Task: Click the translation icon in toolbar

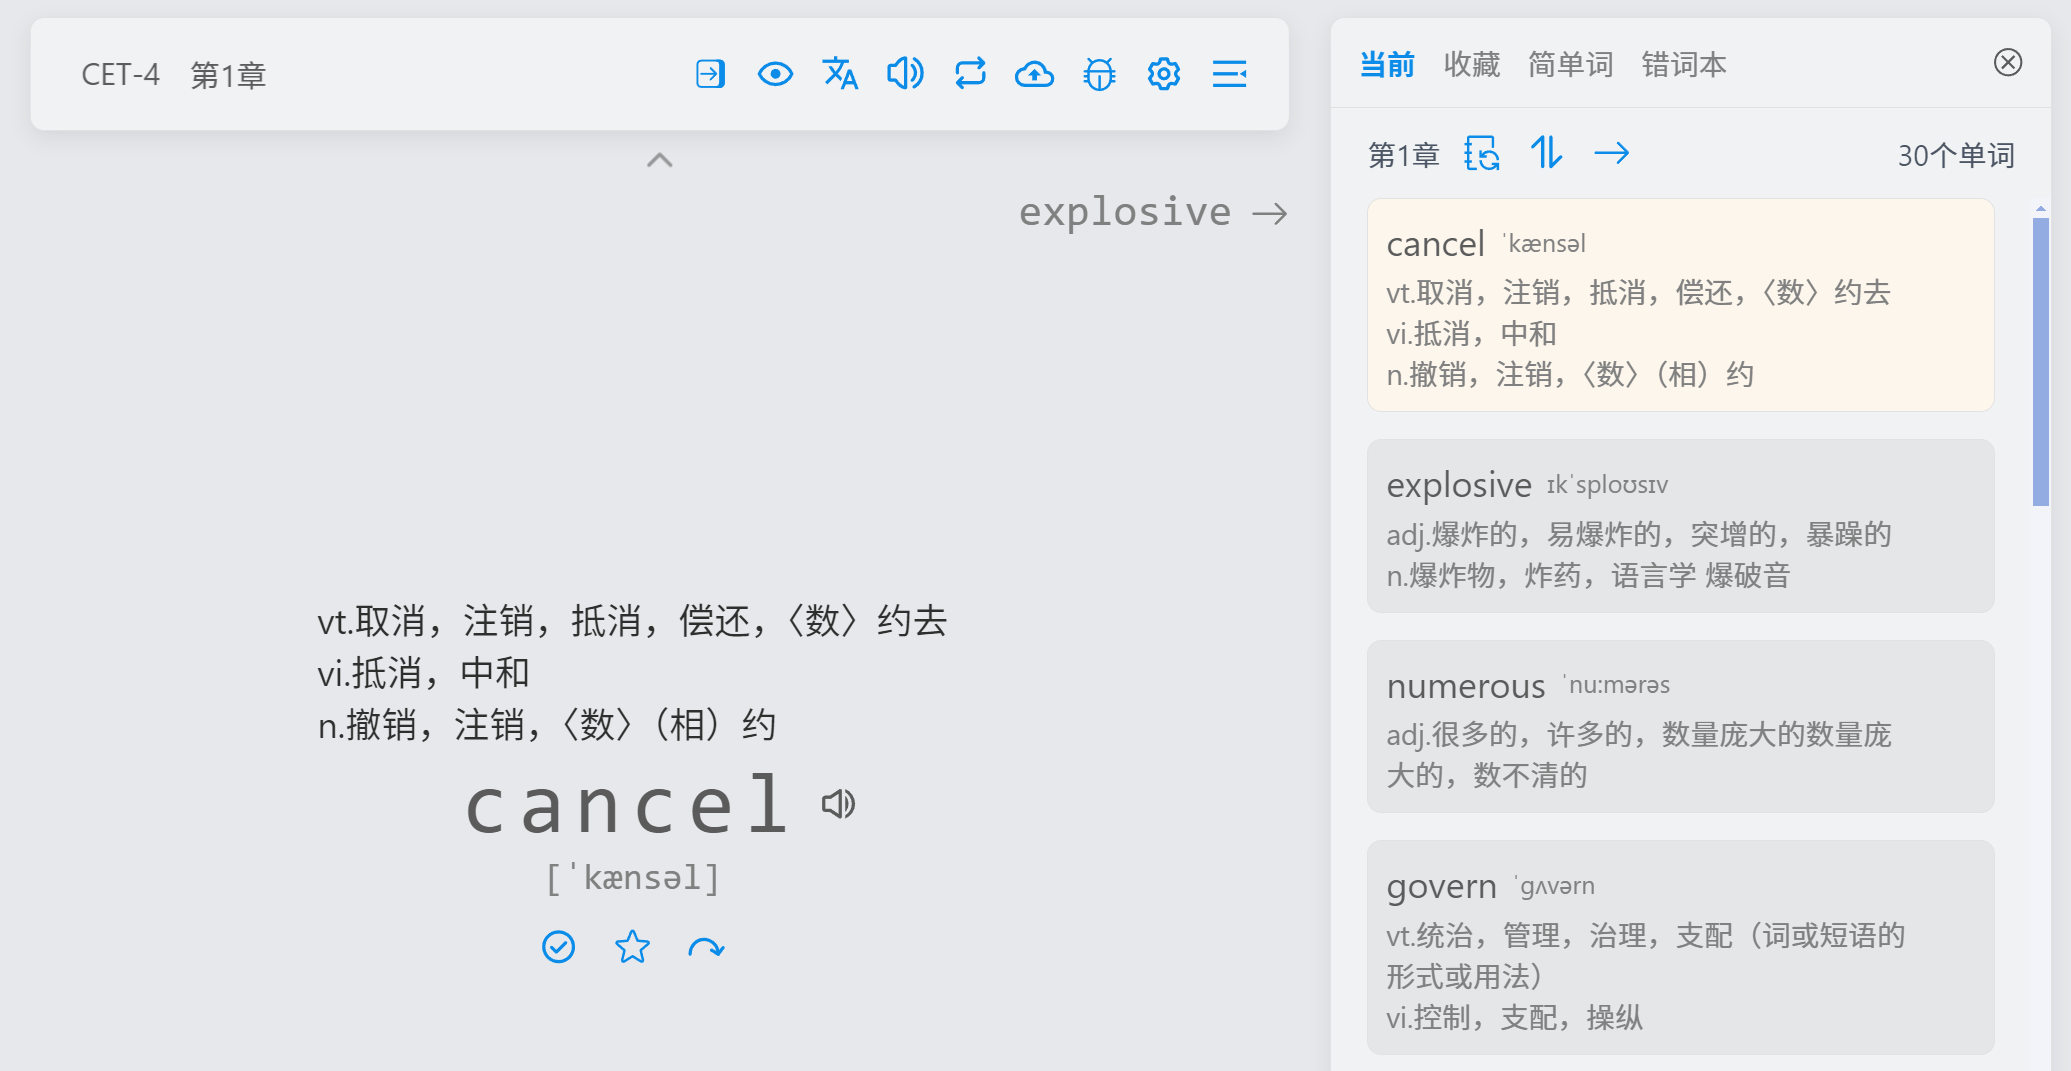Action: coord(840,74)
